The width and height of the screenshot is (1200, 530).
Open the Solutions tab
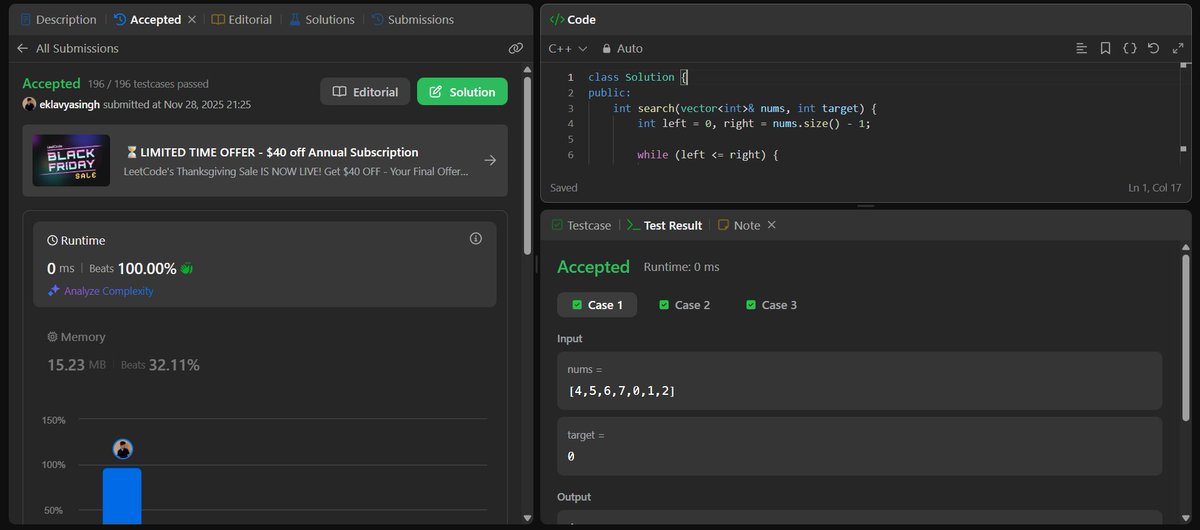pos(323,19)
